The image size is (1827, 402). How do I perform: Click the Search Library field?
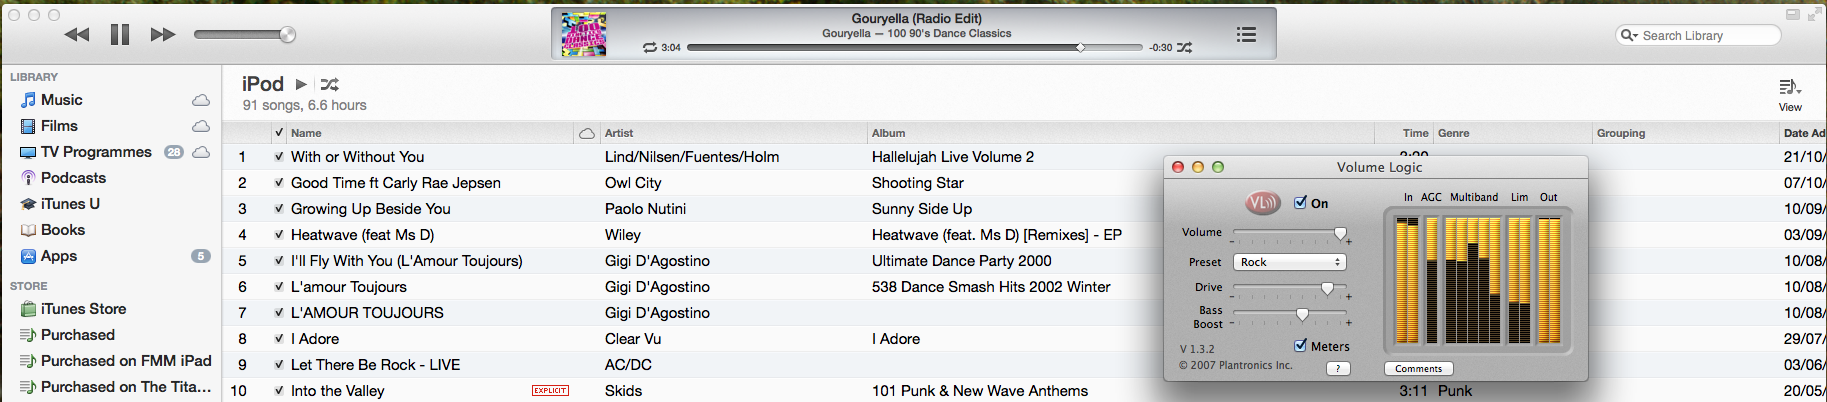1698,35
